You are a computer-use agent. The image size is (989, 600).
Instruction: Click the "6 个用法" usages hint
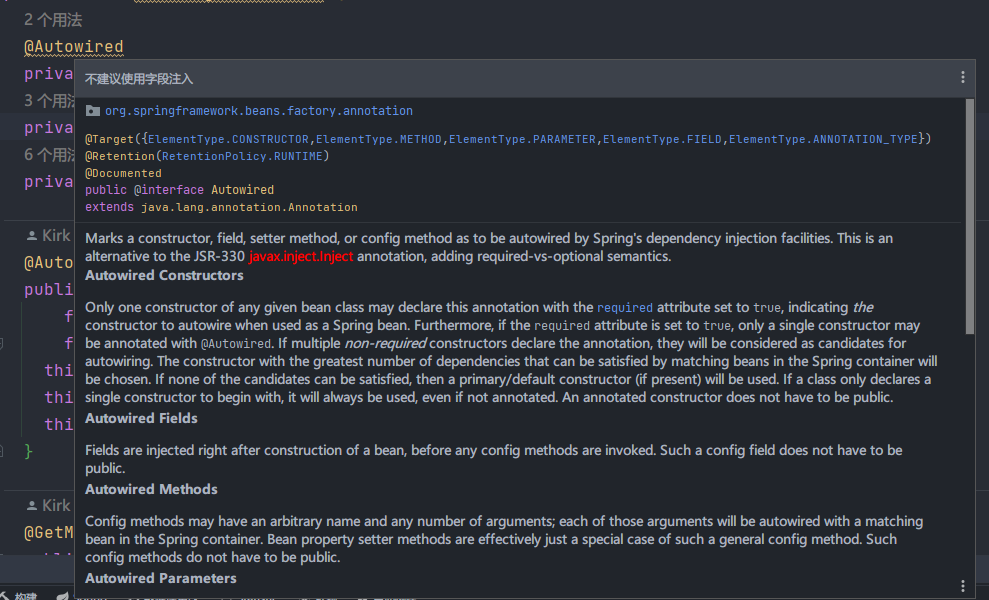pyautogui.click(x=49, y=155)
